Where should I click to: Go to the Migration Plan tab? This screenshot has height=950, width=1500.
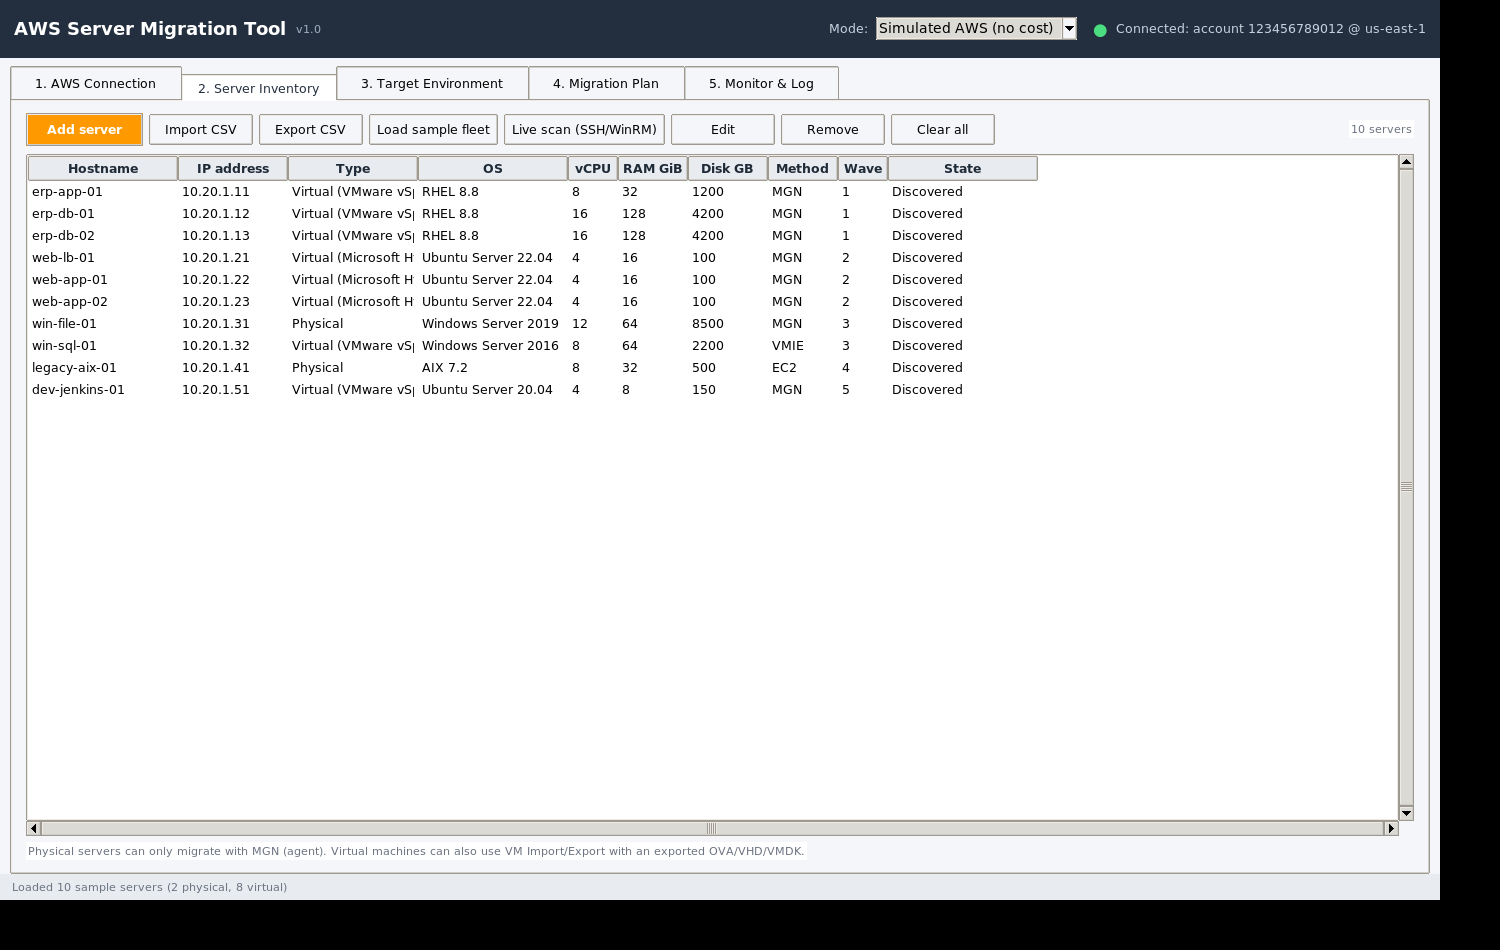tap(606, 83)
